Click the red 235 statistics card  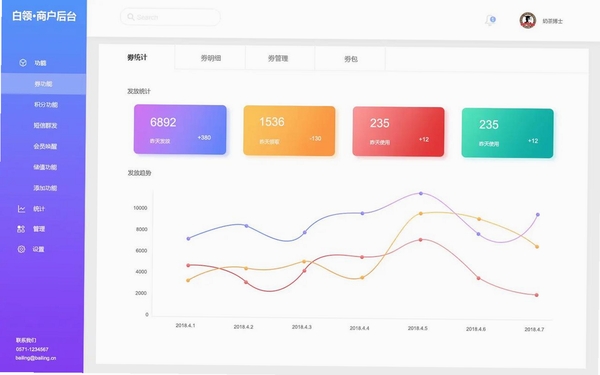click(x=398, y=132)
